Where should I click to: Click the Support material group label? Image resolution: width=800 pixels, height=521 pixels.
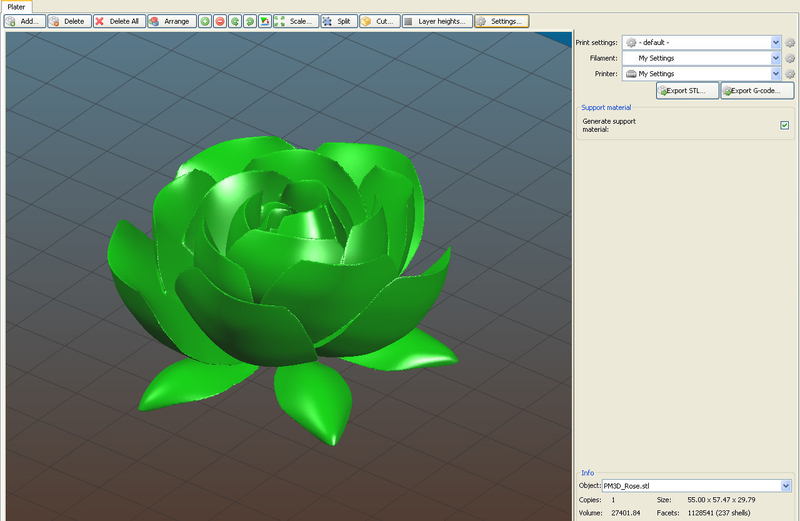(606, 108)
